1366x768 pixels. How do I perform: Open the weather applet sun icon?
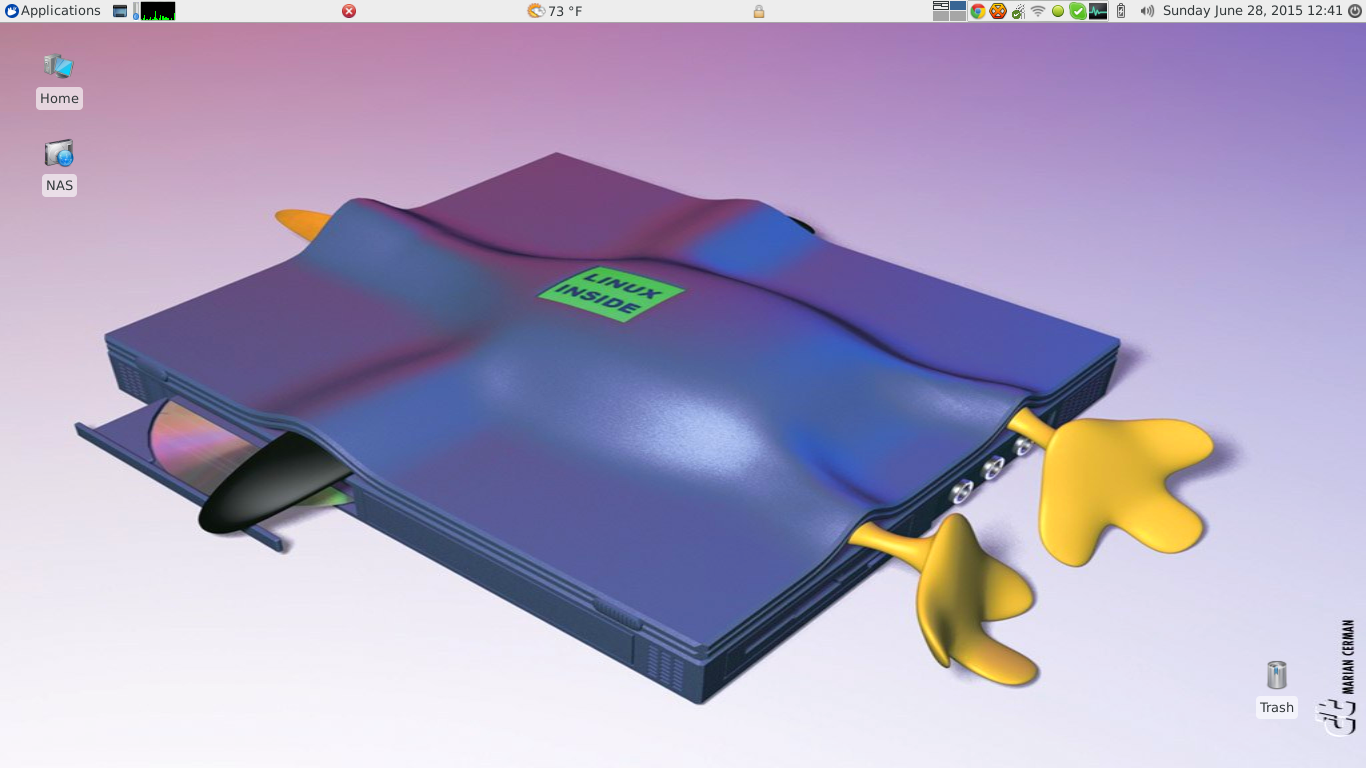536,11
